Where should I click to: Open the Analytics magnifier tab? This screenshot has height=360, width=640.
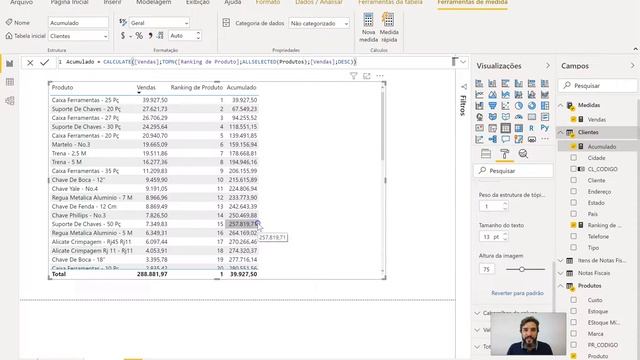tap(523, 154)
